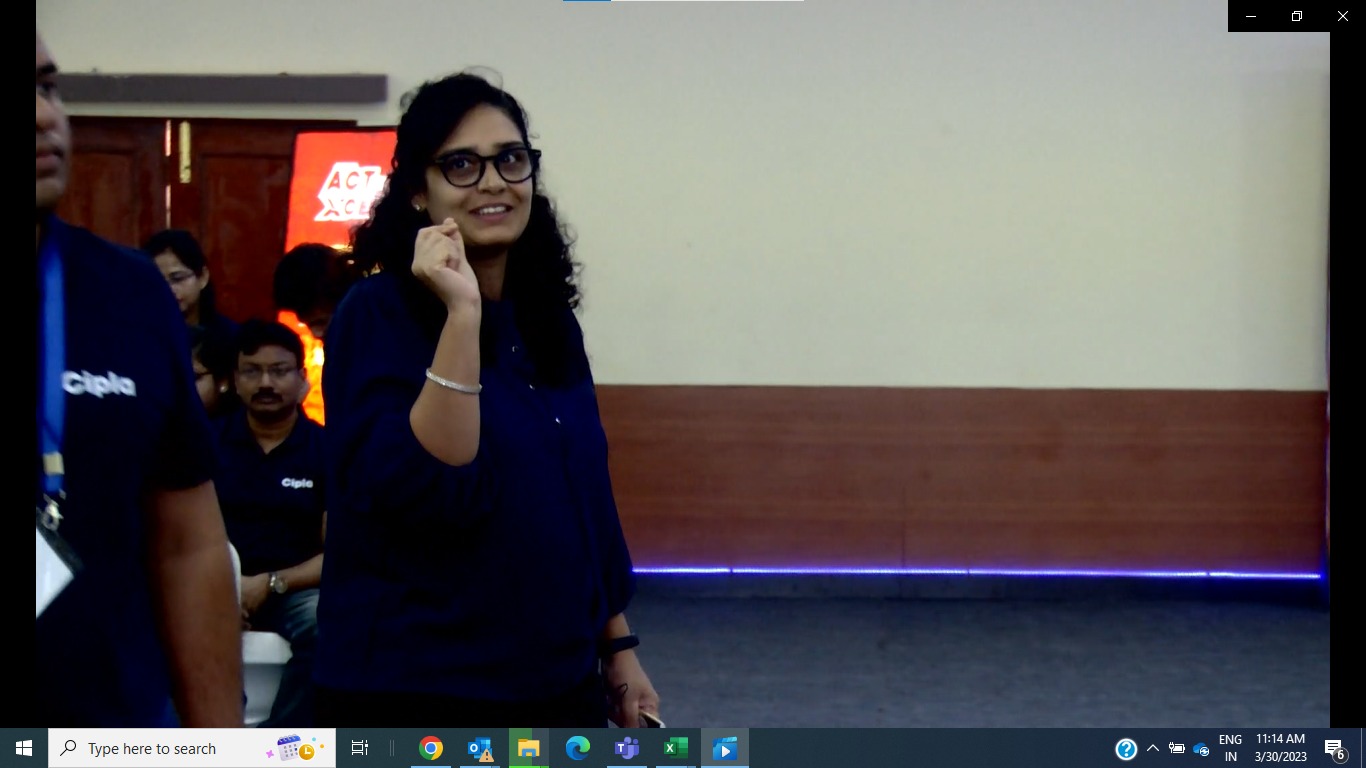Open the notification center with 6 alerts
The width and height of the screenshot is (1366, 768).
pyautogui.click(x=1334, y=749)
